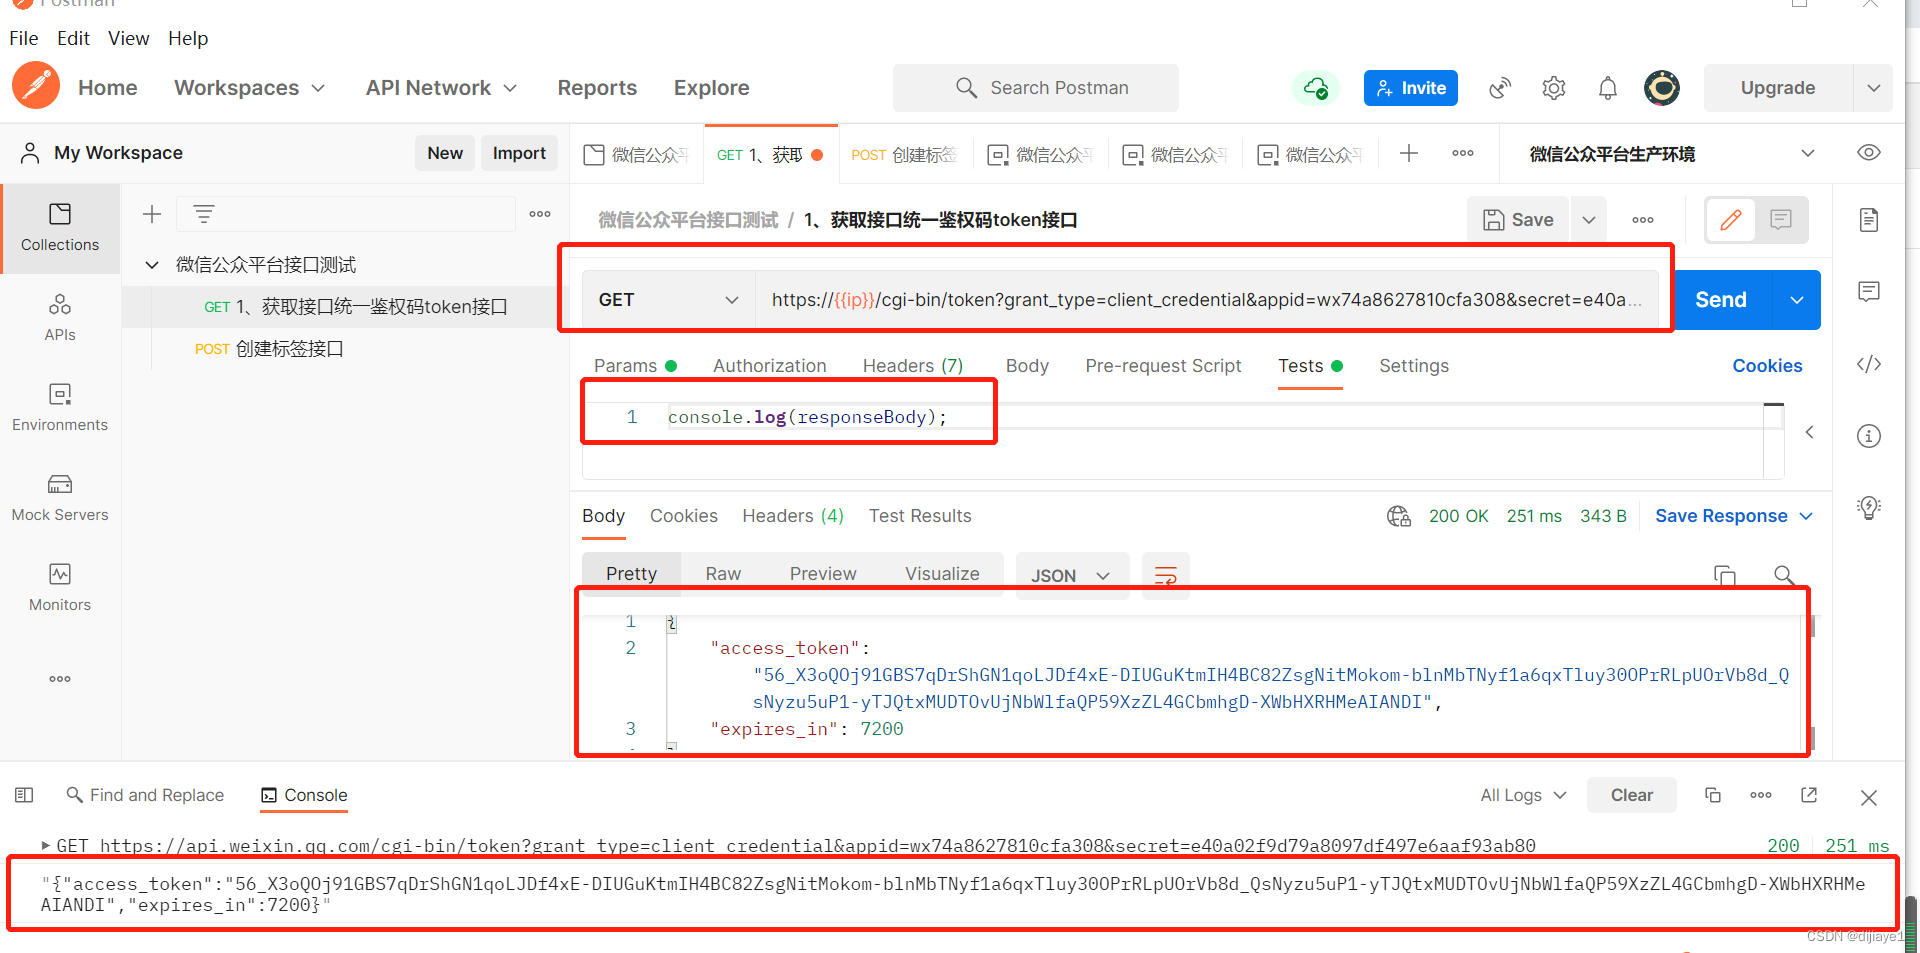Open sync status cloud icon
Image resolution: width=1920 pixels, height=953 pixels.
point(1316,88)
